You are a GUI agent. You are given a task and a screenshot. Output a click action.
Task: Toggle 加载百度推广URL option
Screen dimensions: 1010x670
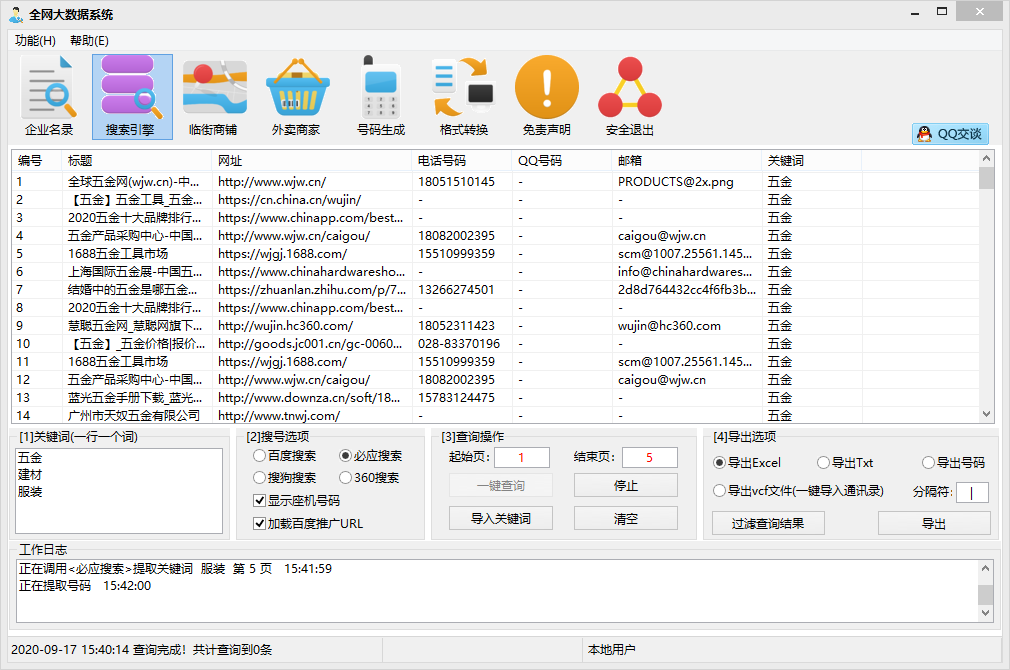click(258, 522)
